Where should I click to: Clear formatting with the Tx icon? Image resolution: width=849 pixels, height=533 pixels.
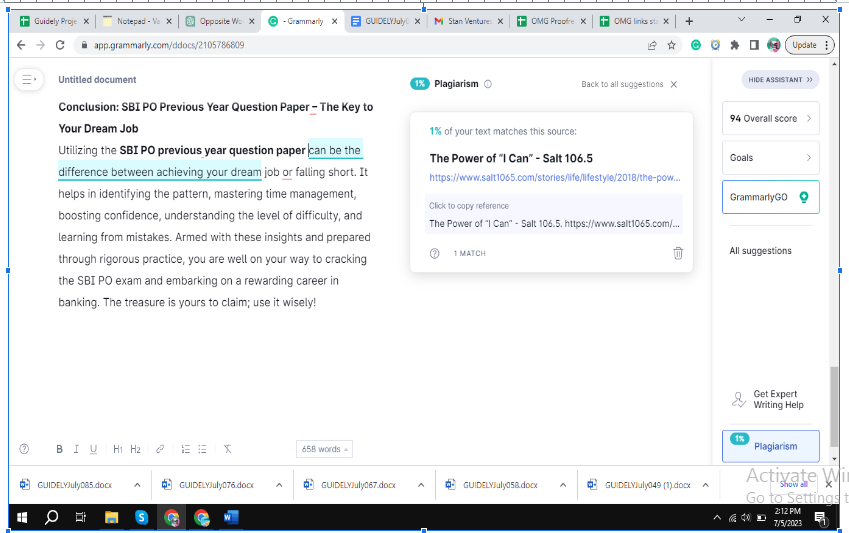click(227, 449)
